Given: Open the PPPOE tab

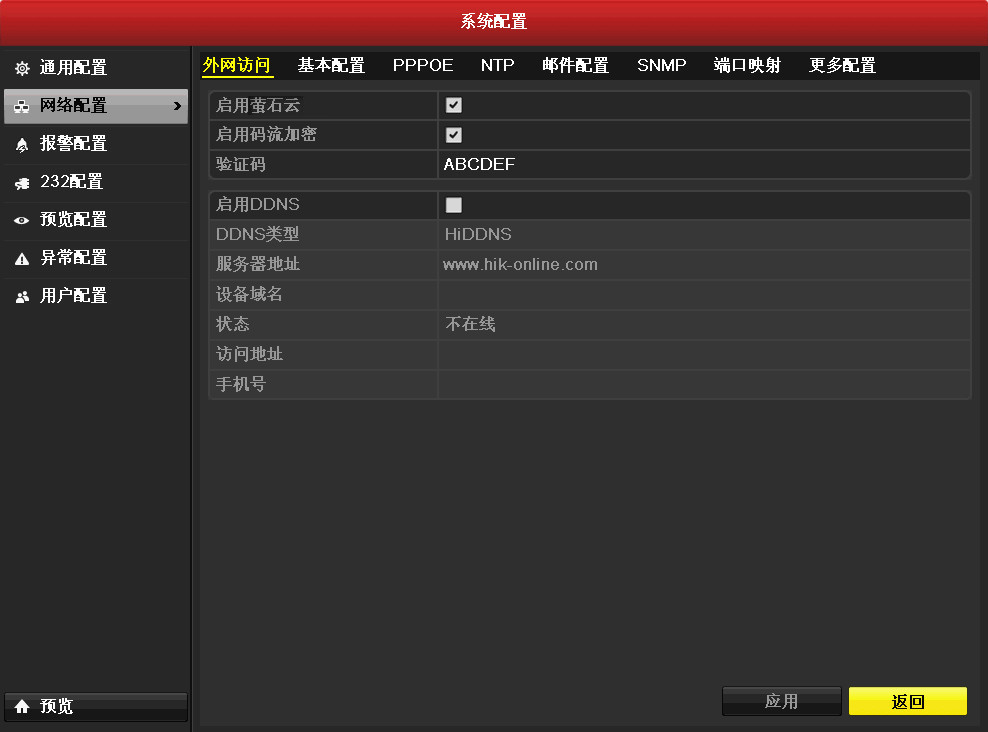Looking at the screenshot, I should [x=423, y=66].
